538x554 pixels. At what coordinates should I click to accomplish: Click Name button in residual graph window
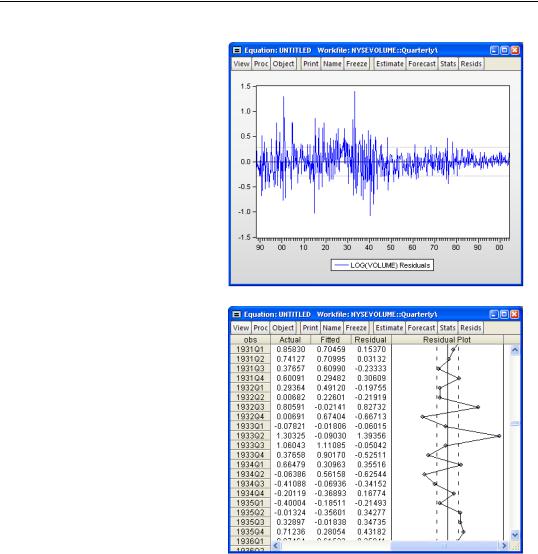[332, 64]
